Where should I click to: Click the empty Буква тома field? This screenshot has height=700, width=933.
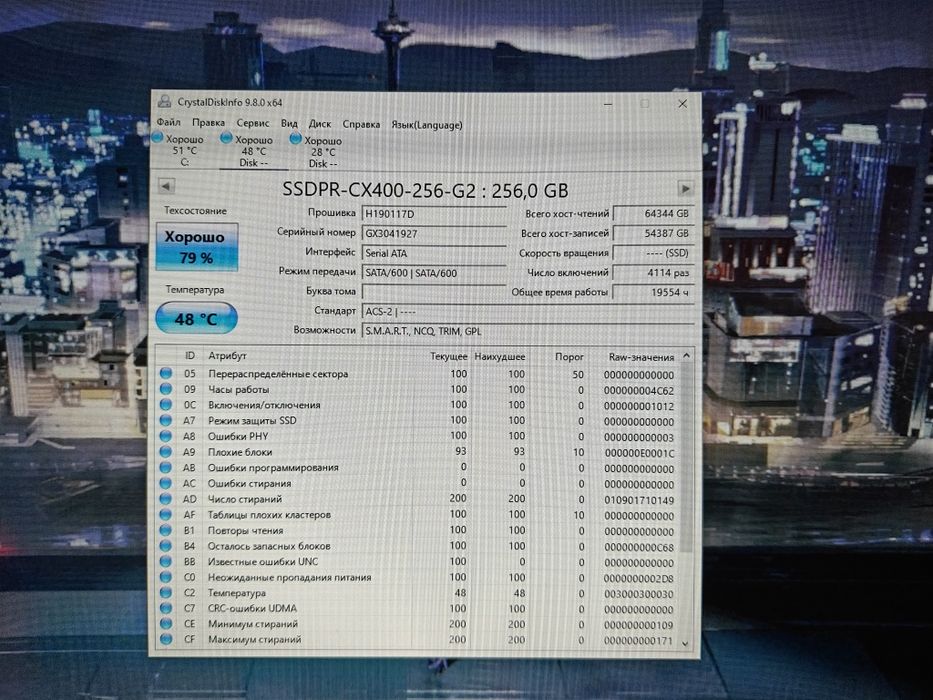coord(433,292)
